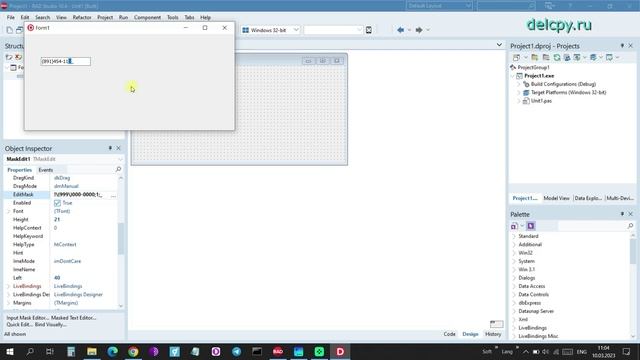640x360 pixels.
Task: Click the search icon in the Object Inspector
Action: (x=118, y=169)
